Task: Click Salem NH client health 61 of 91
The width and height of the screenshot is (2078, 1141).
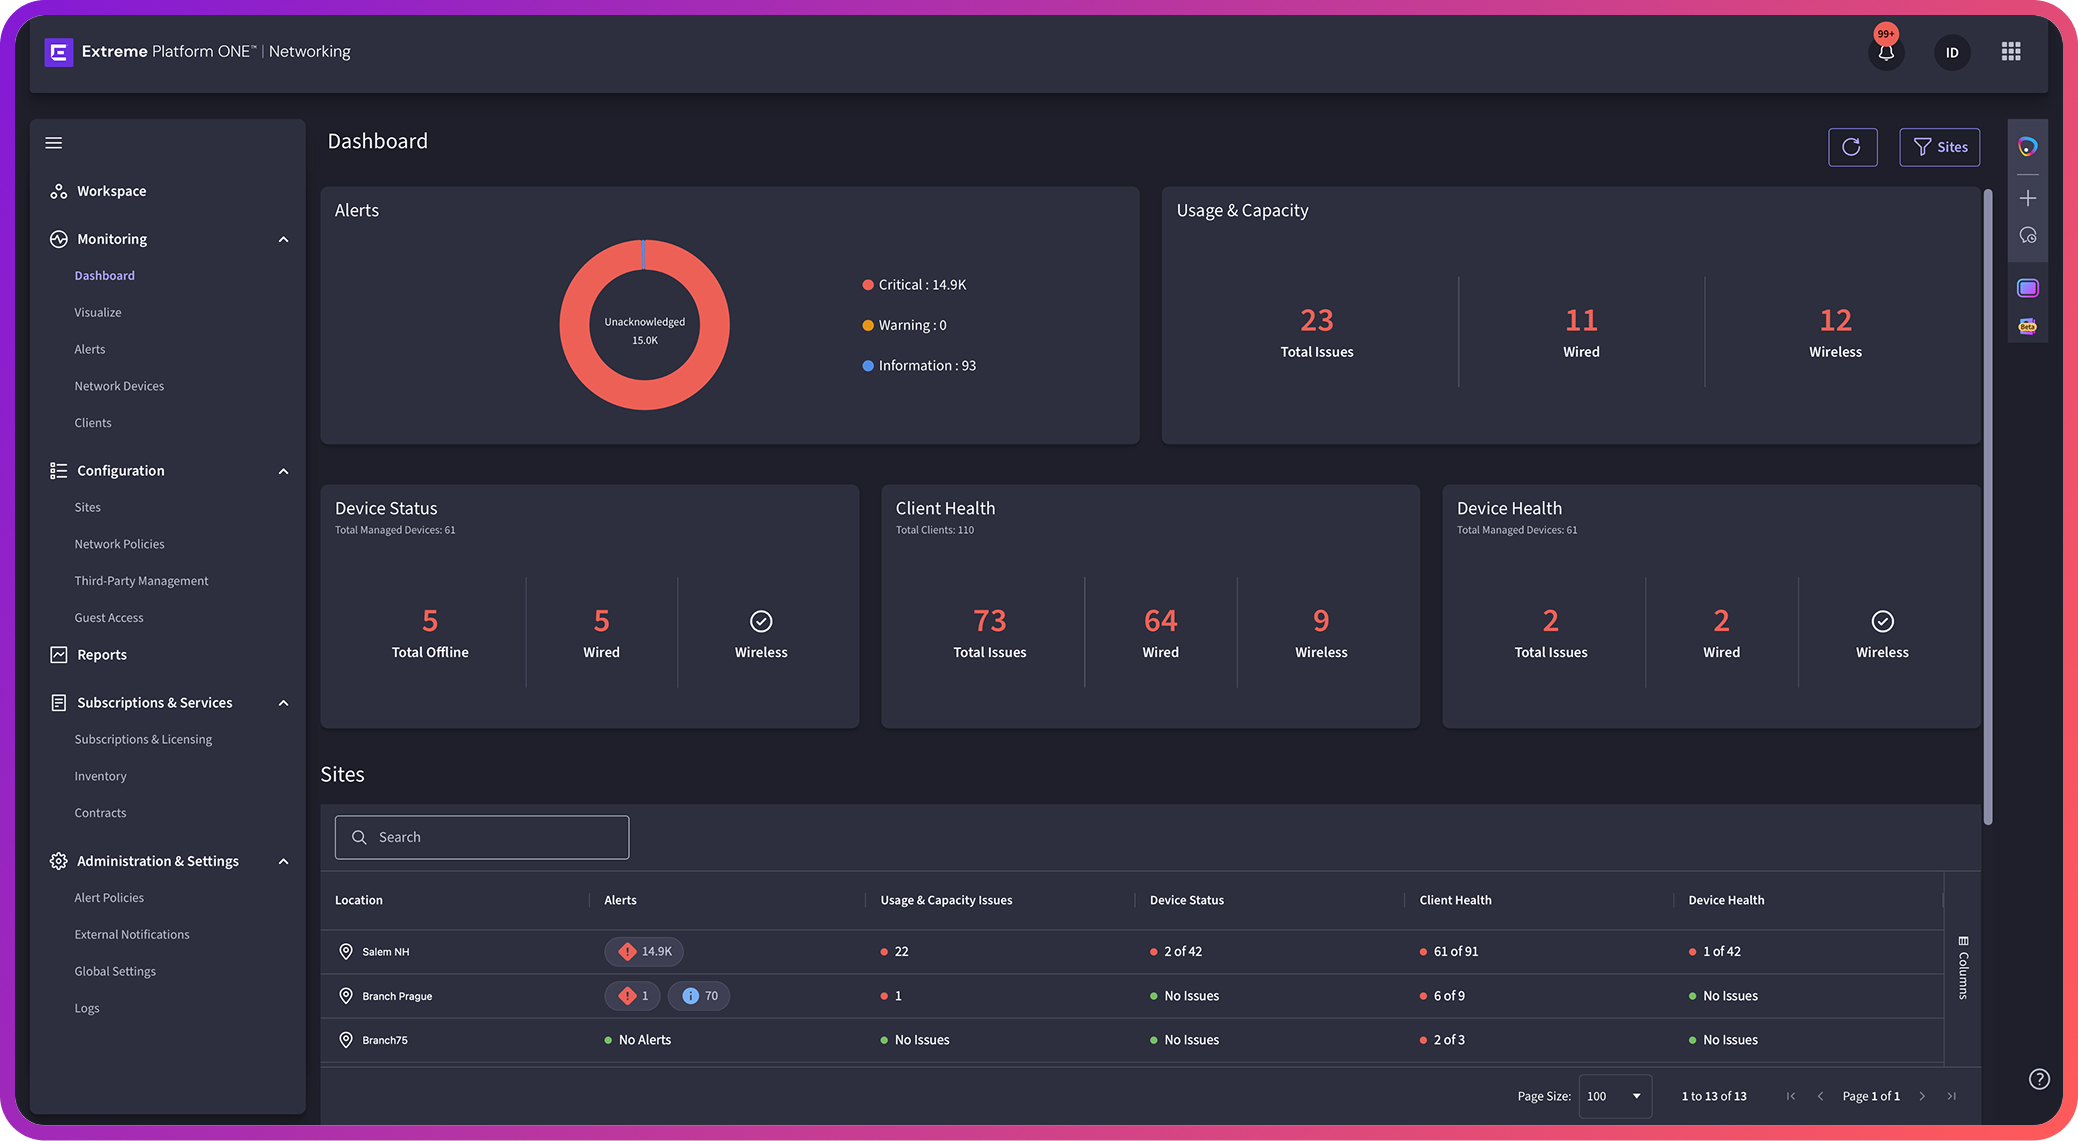Action: pyautogui.click(x=1449, y=952)
